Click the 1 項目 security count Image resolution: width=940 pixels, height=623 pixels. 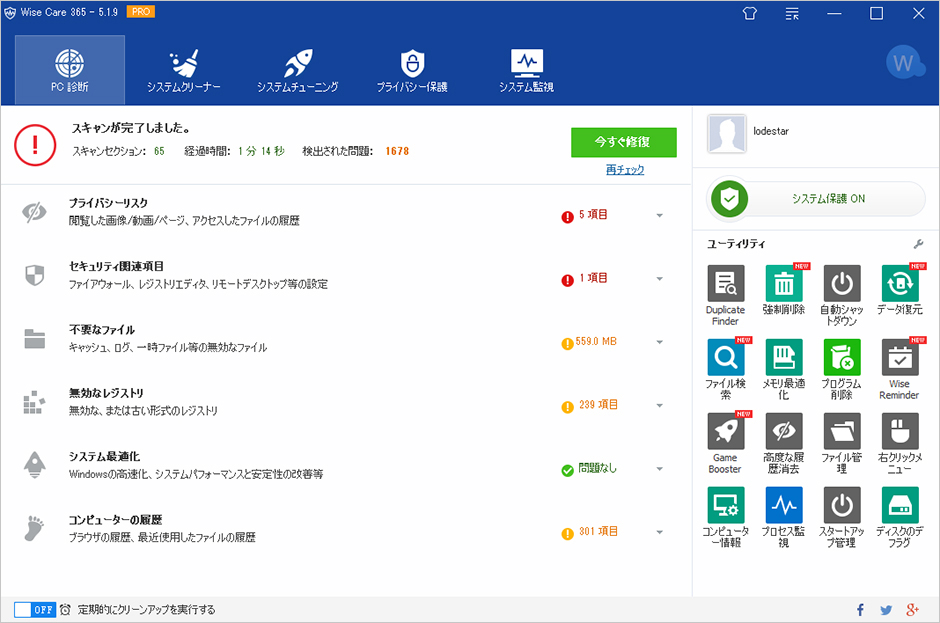[x=593, y=278]
